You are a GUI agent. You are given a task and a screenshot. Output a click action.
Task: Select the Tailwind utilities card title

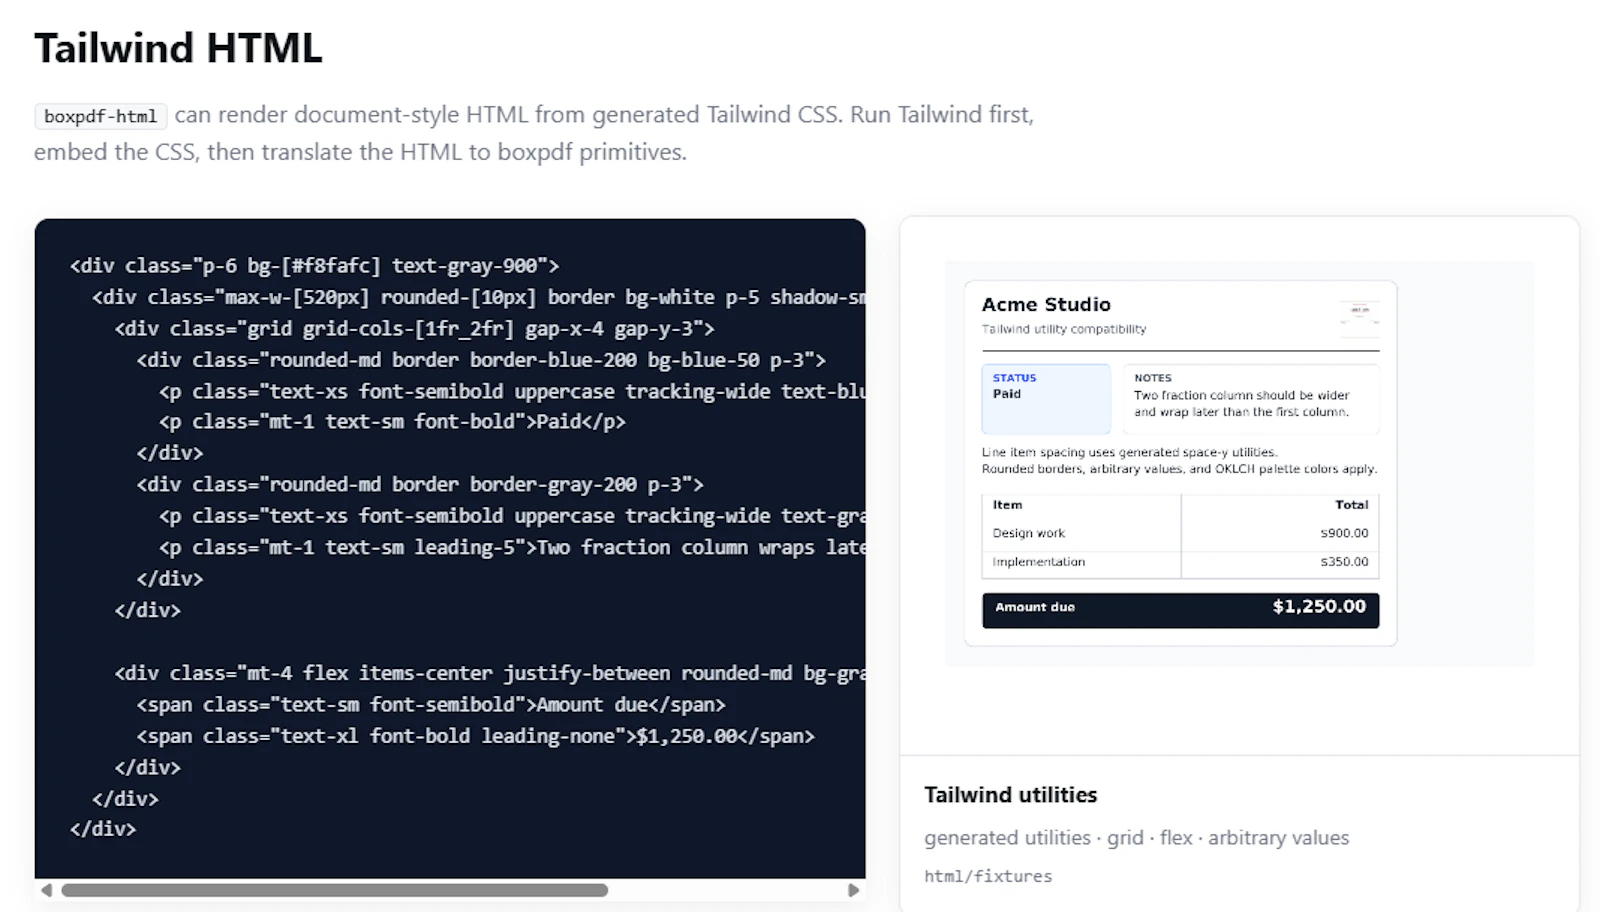[x=1010, y=795]
